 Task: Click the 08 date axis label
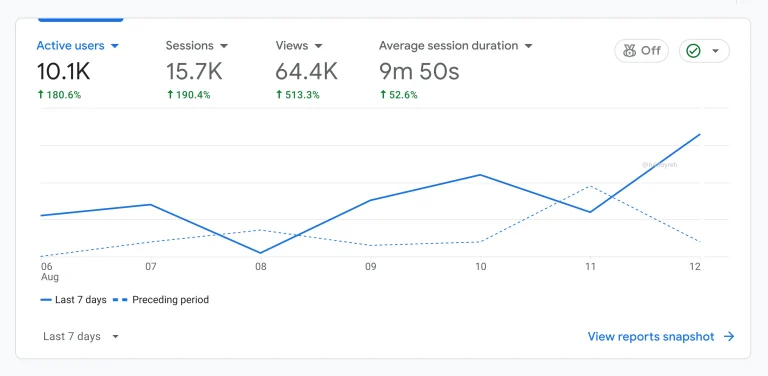tap(261, 267)
